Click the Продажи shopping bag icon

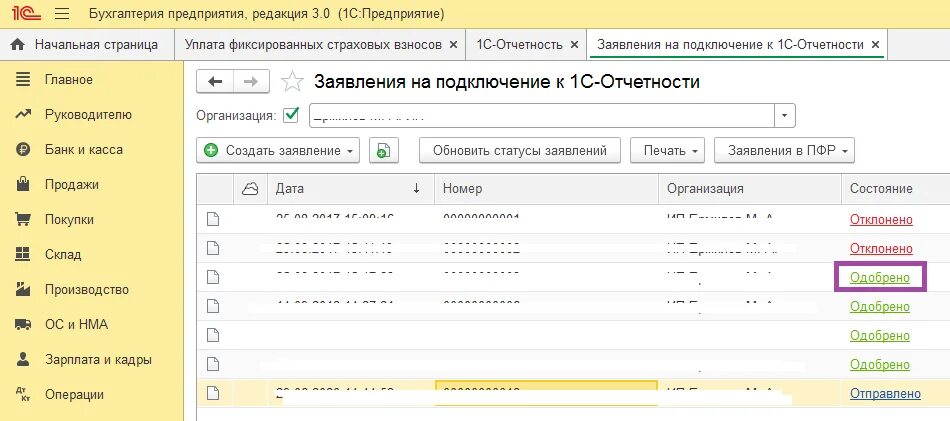(x=23, y=184)
